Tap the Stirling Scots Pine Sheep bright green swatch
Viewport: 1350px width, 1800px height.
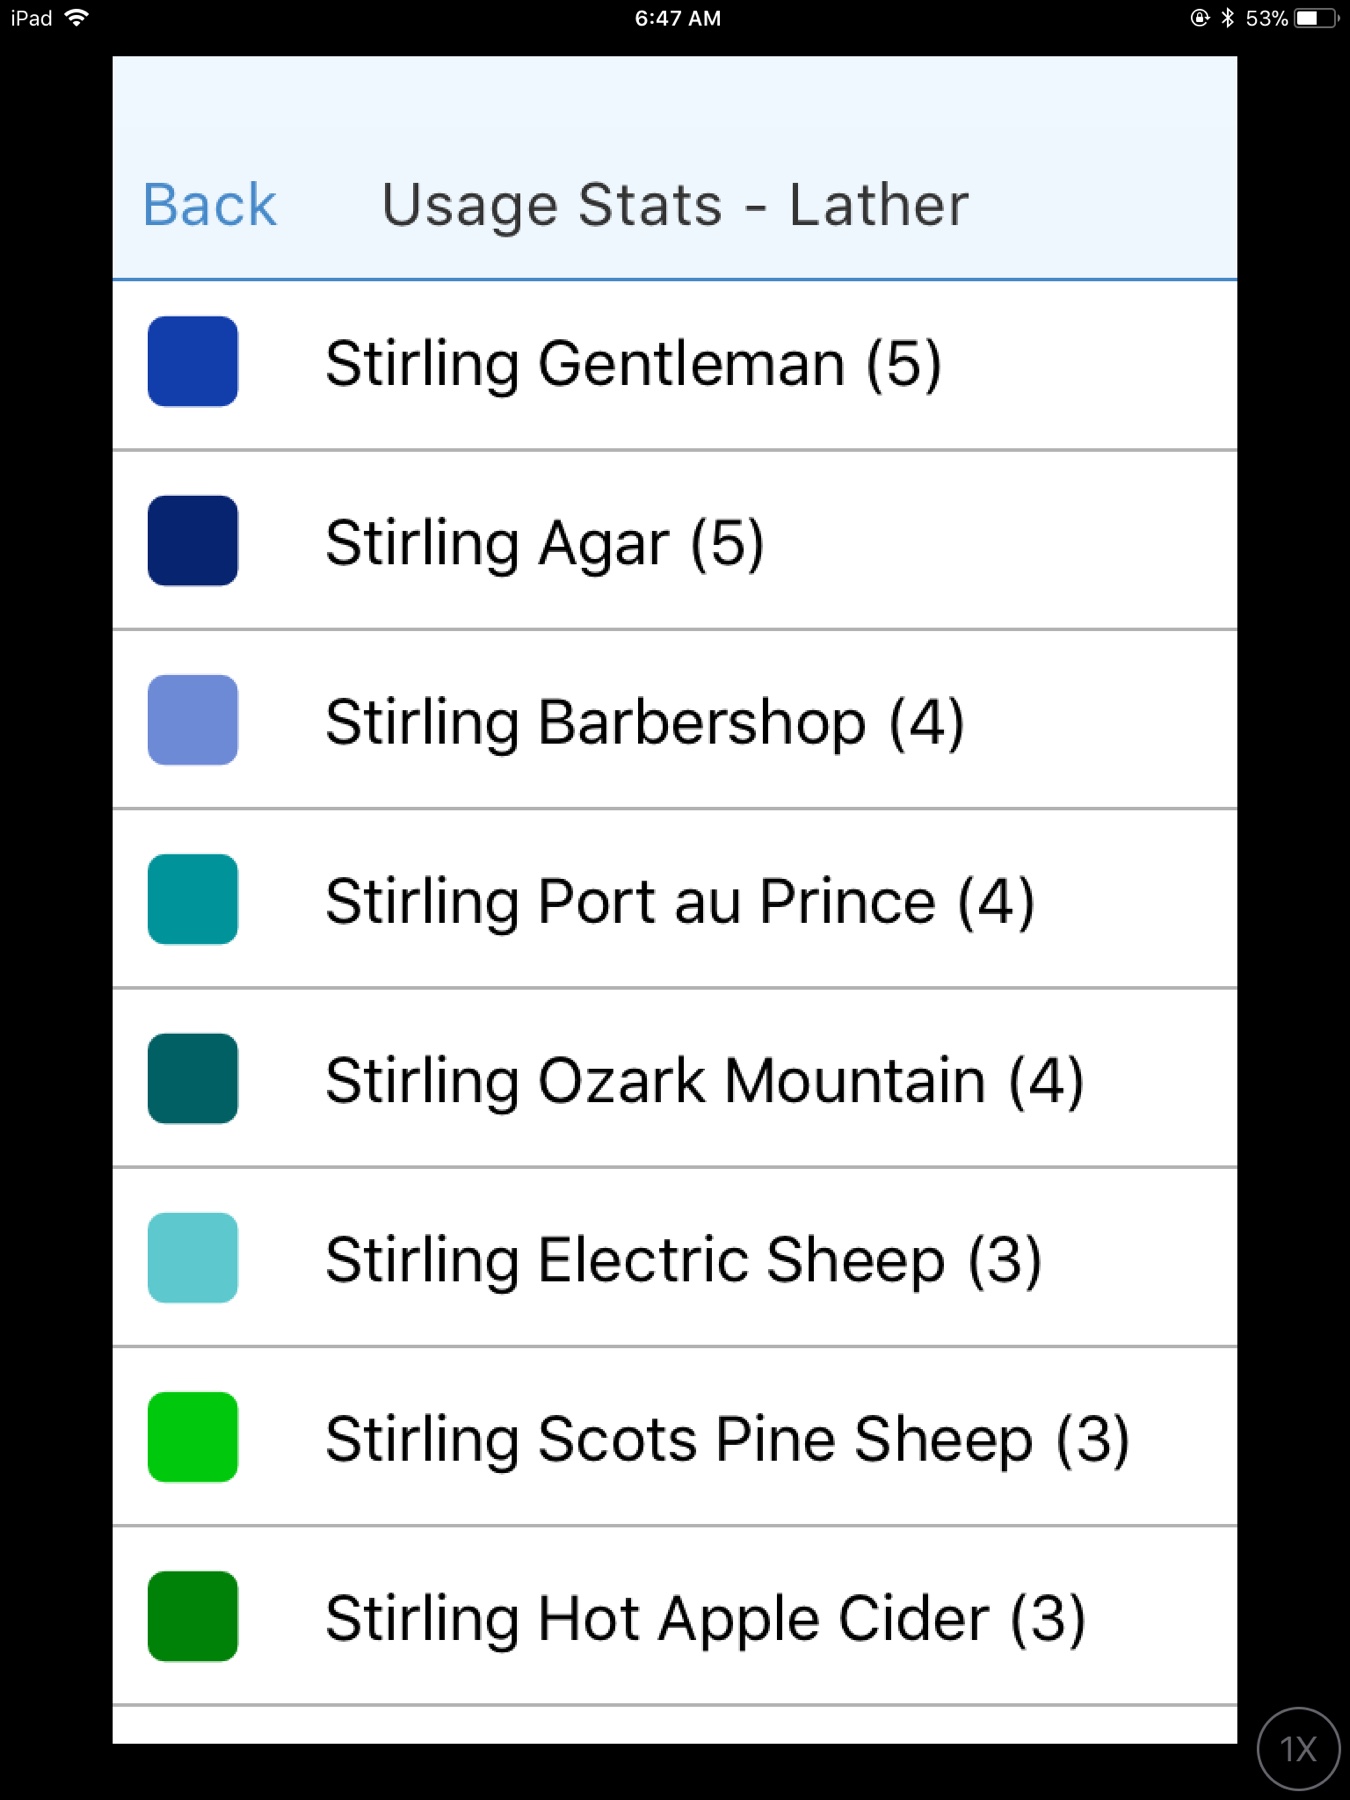(193, 1437)
